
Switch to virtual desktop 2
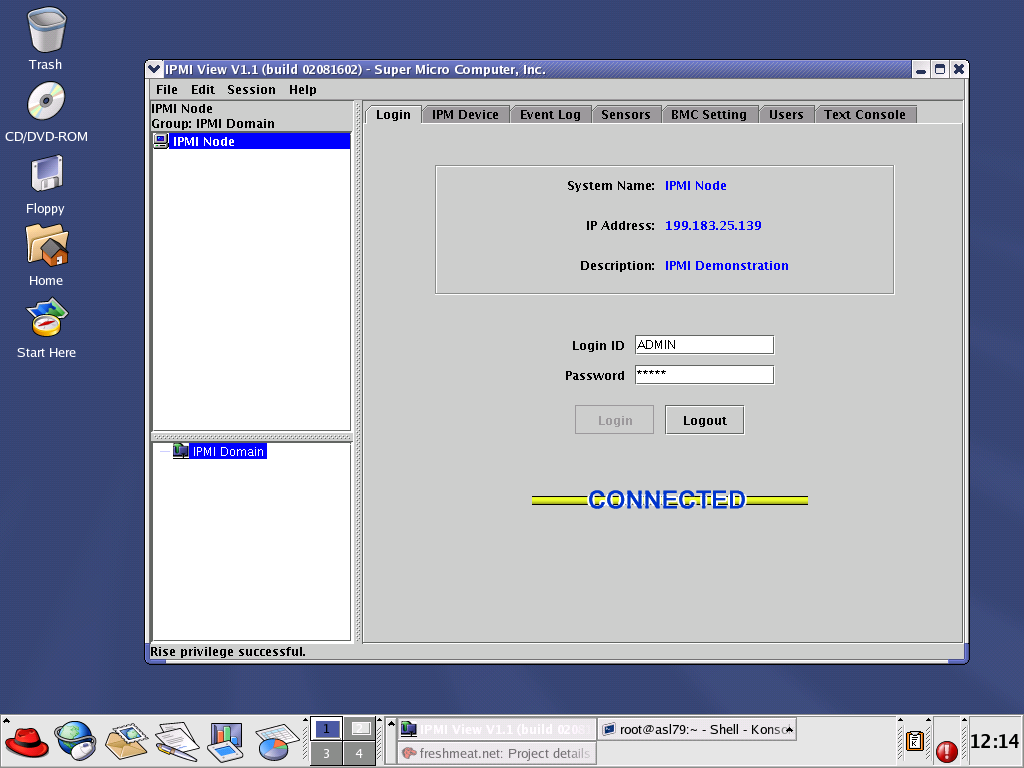tap(359, 729)
